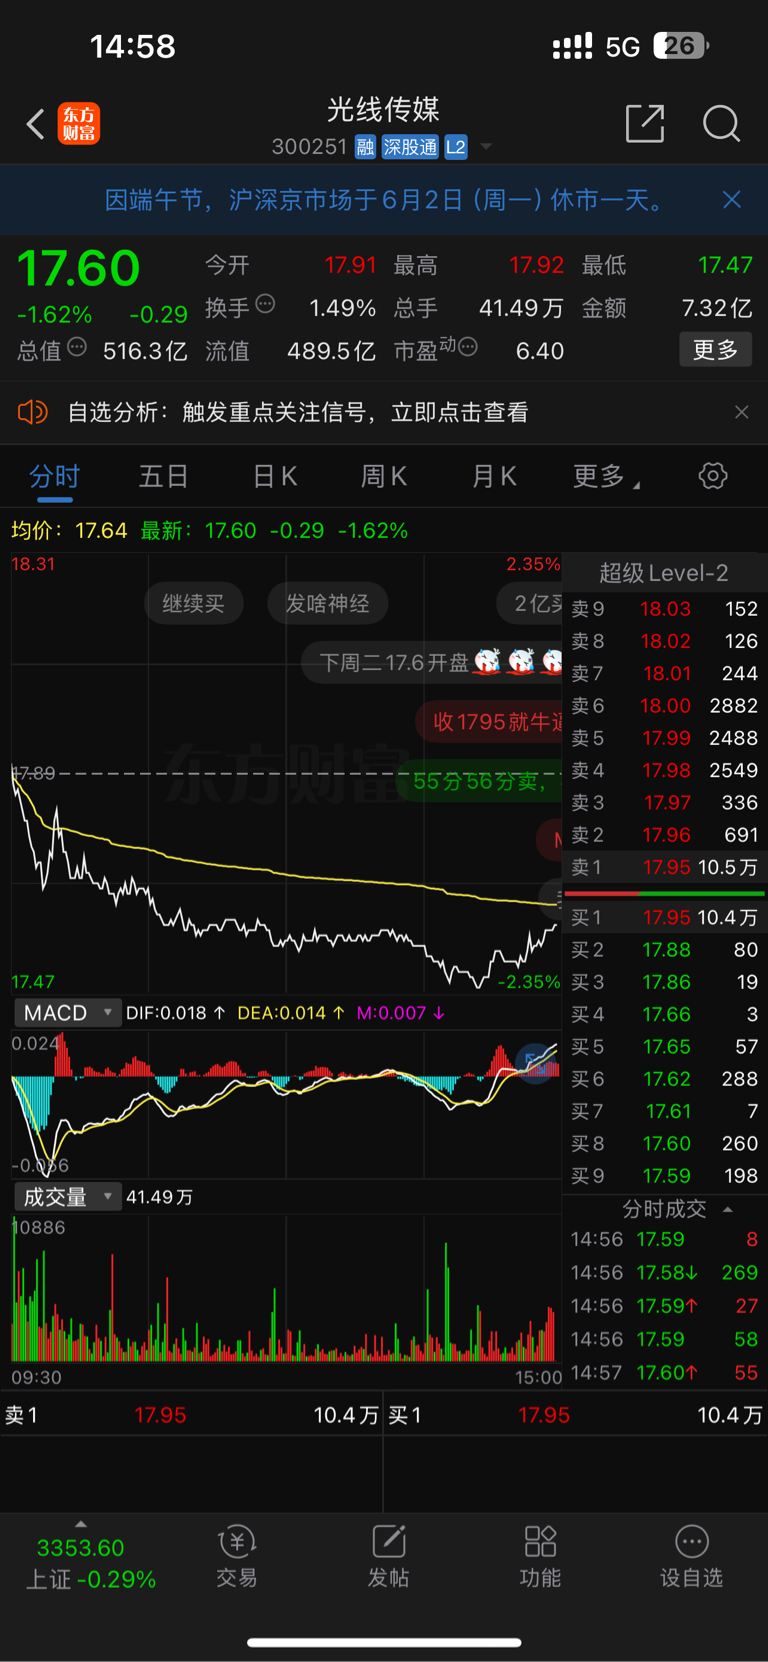Open the 东方财富 app logo
This screenshot has width=768, height=1662.
point(79,124)
